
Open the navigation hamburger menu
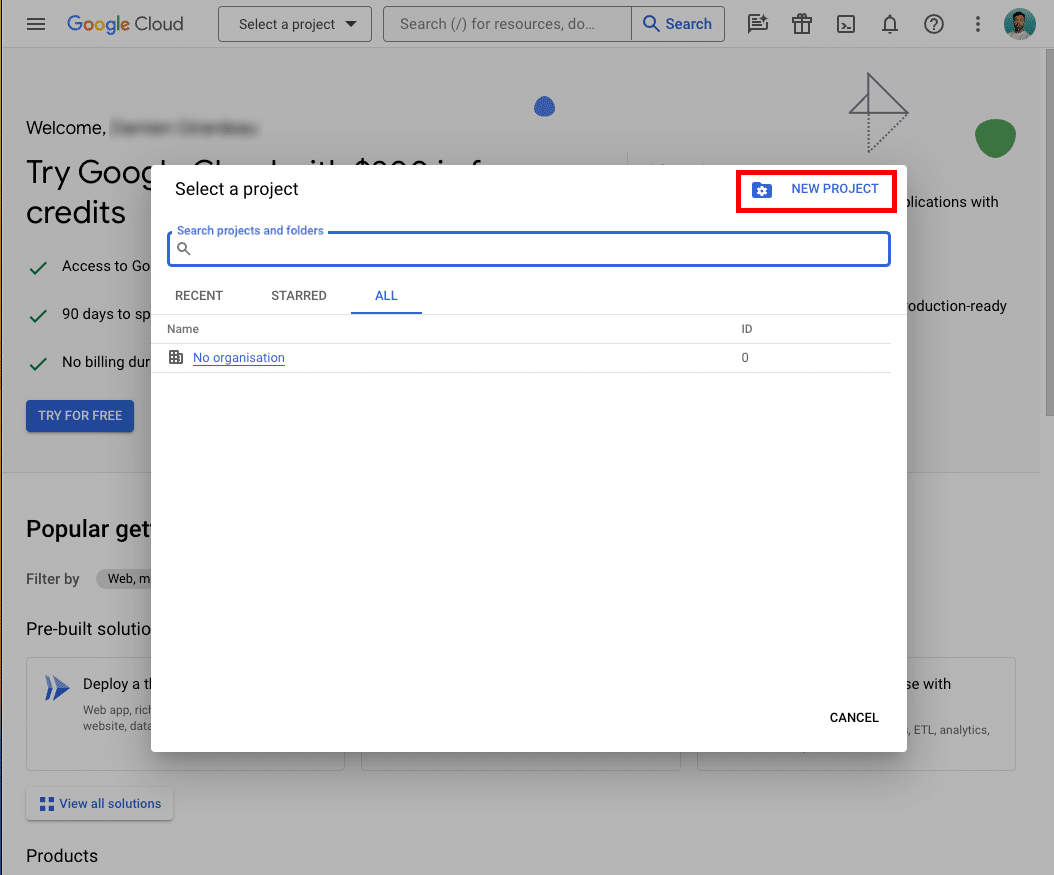36,24
